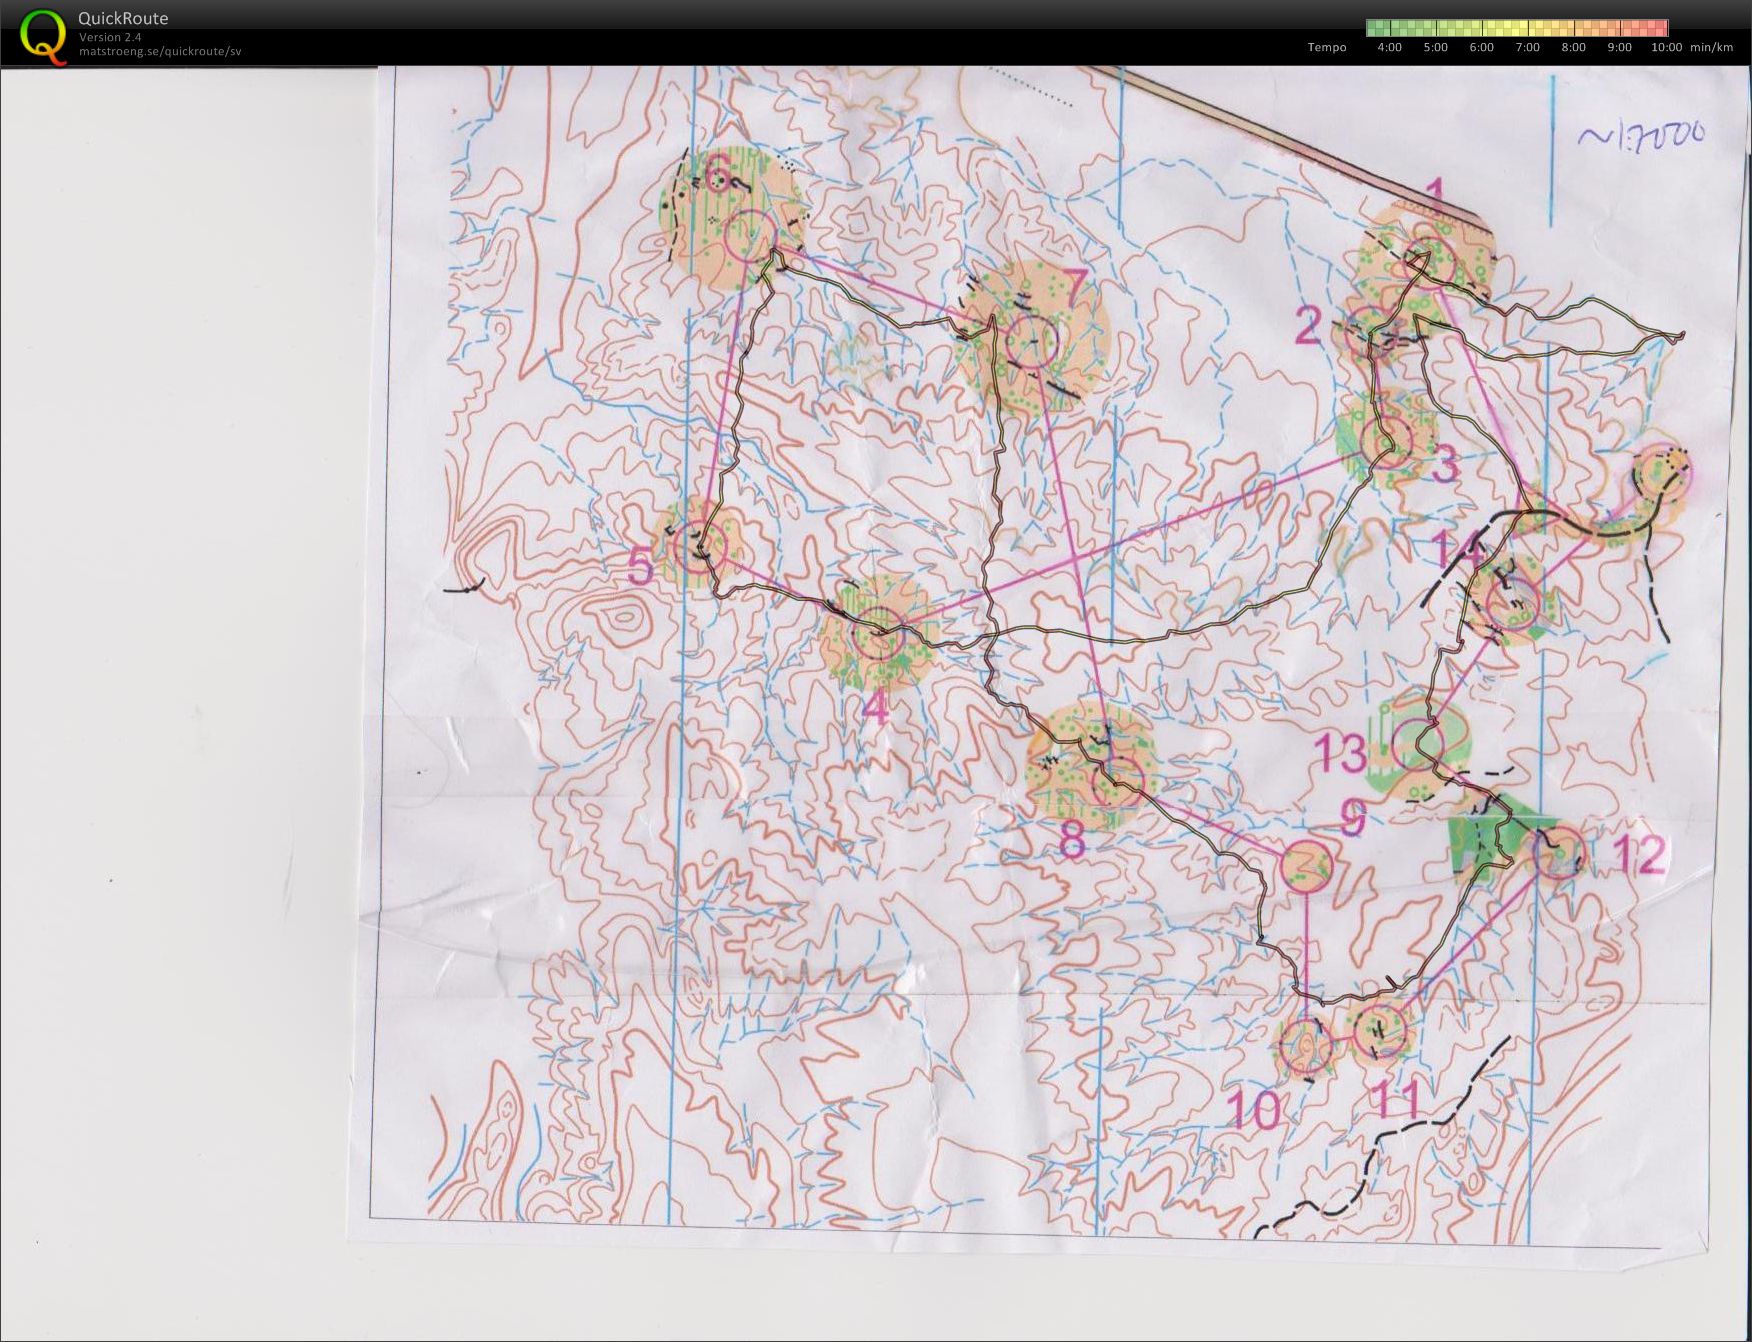Click the pink number 8 control label

point(1072,842)
